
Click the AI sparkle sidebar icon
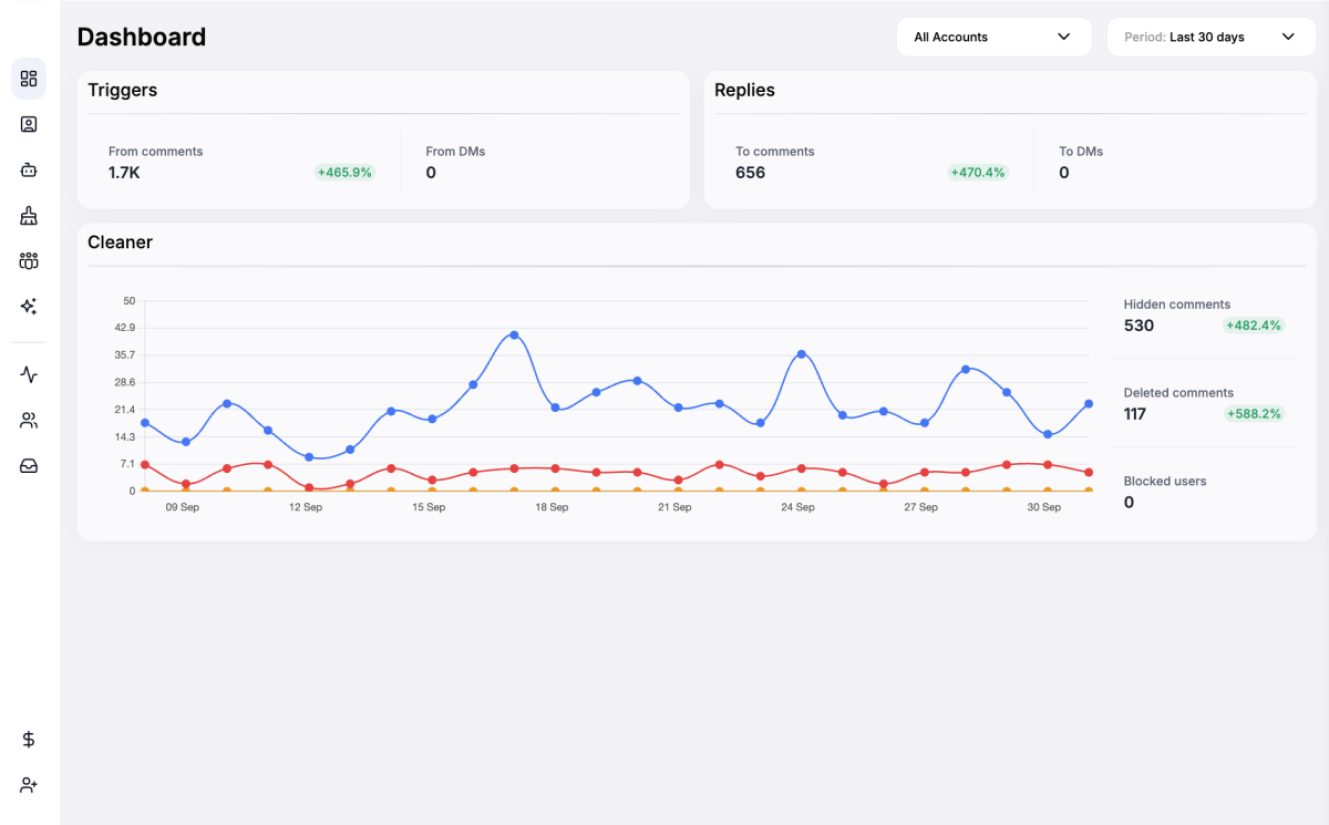(29, 306)
